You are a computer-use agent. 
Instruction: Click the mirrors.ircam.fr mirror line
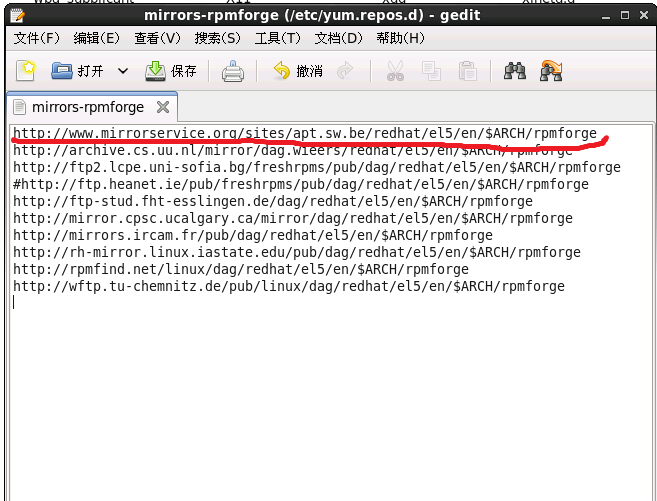click(x=253, y=235)
